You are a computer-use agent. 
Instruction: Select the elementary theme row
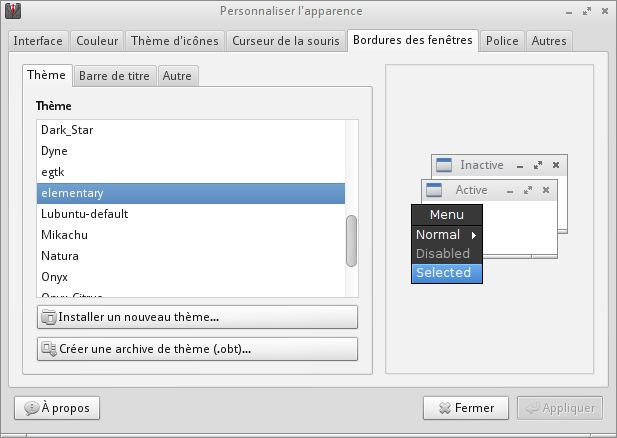pyautogui.click(x=191, y=193)
